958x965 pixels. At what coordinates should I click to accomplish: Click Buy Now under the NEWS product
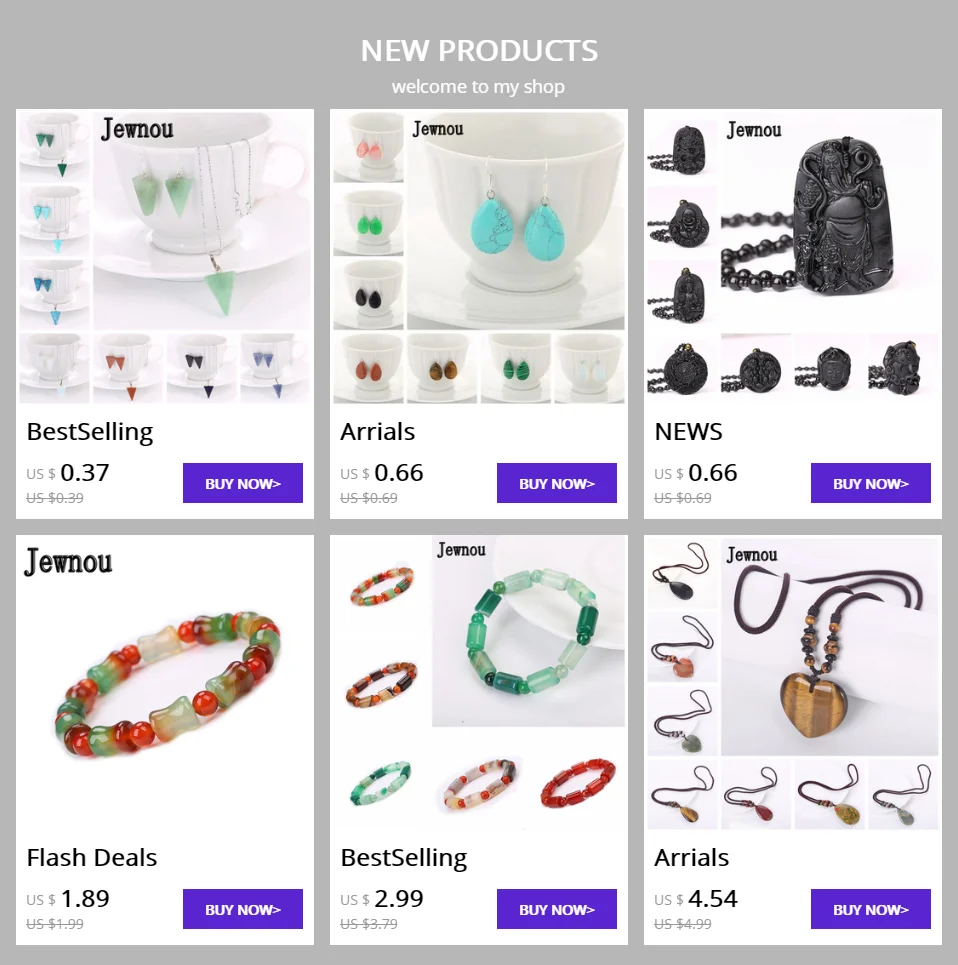coord(871,483)
